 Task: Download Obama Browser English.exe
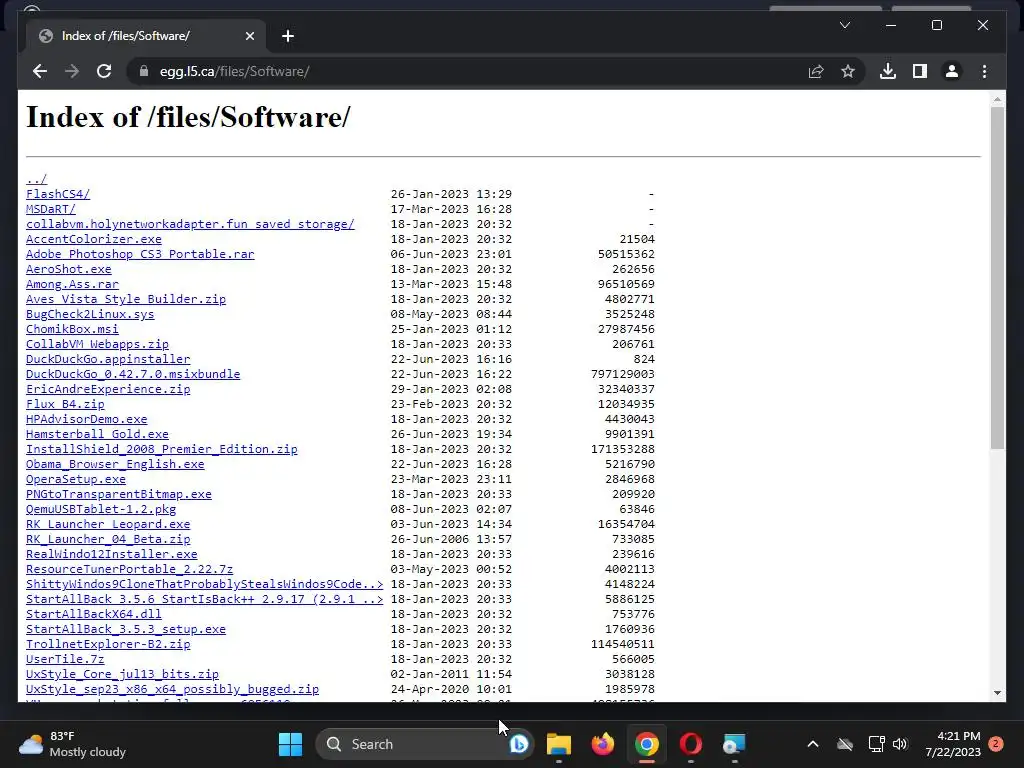[x=115, y=464]
